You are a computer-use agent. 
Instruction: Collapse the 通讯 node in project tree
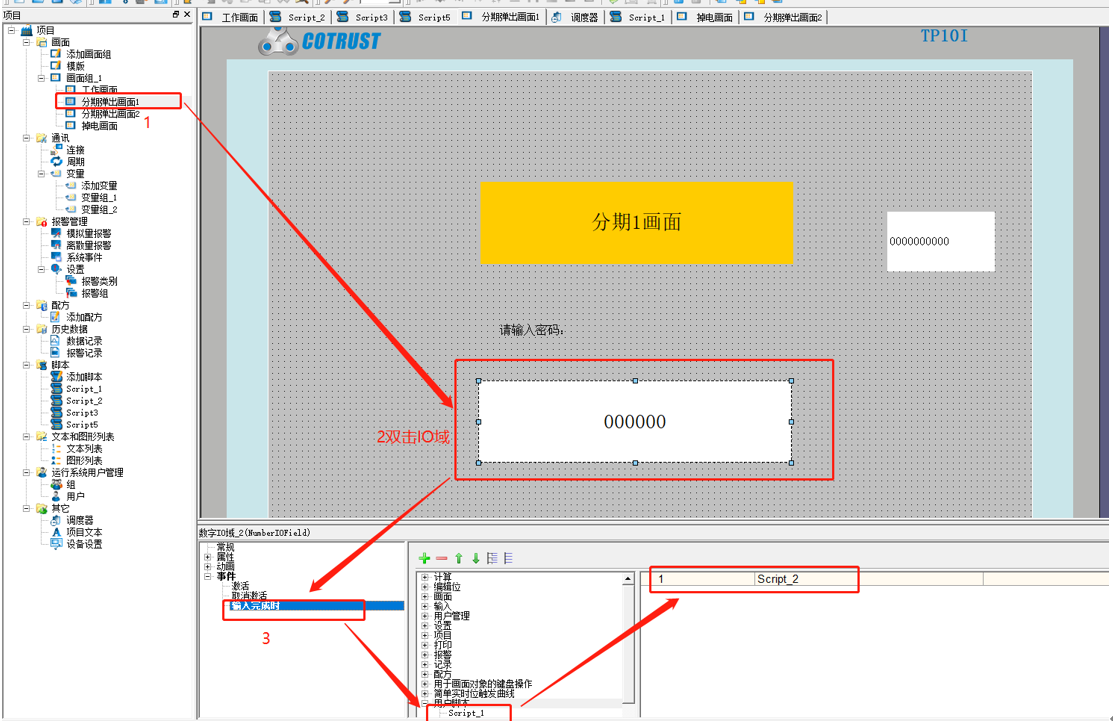click(26, 138)
